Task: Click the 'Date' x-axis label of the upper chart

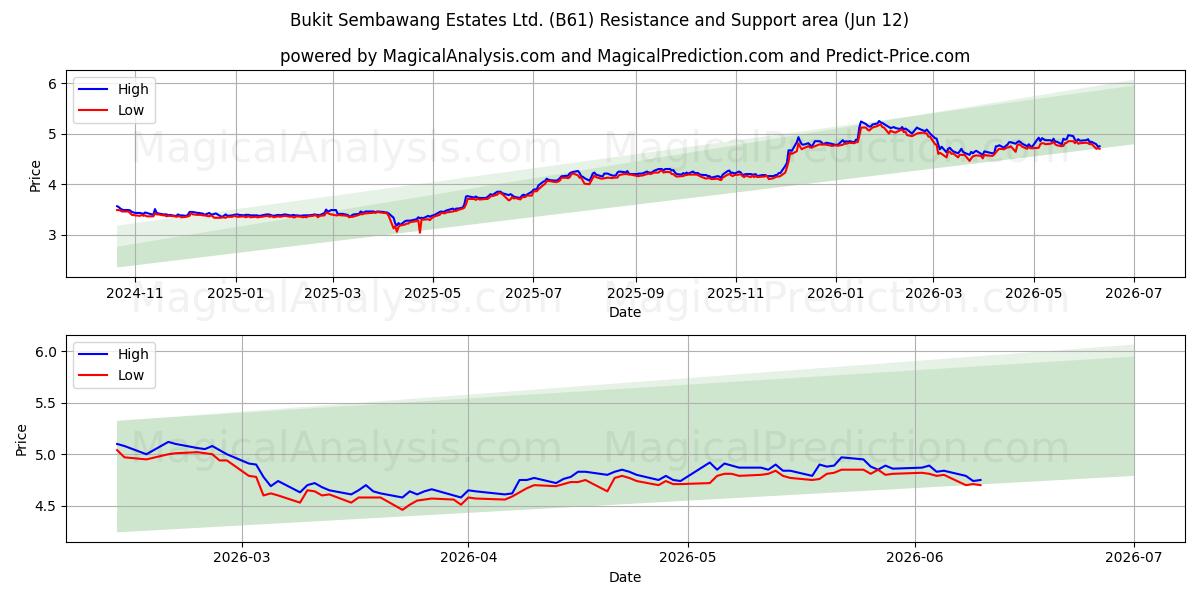Action: point(625,312)
